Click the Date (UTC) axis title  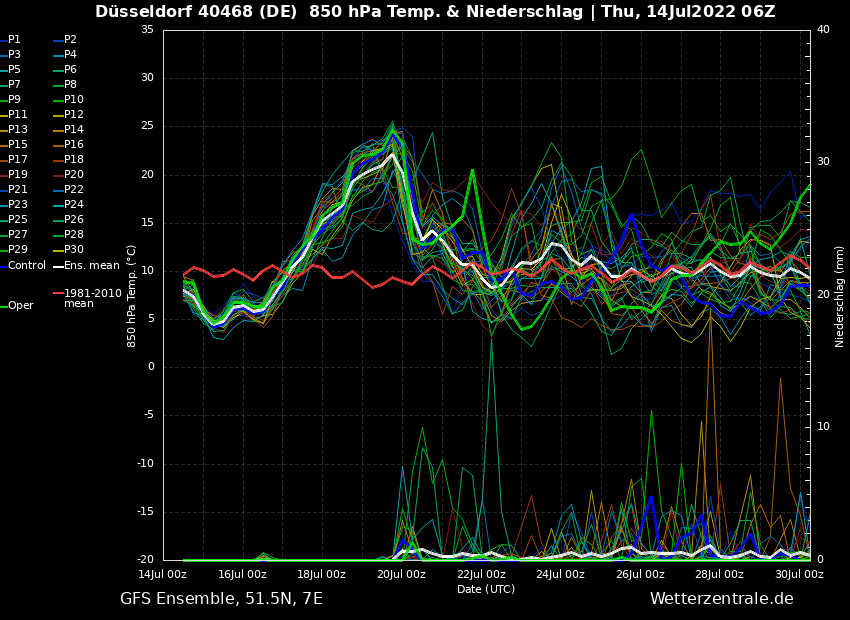pyautogui.click(x=486, y=589)
